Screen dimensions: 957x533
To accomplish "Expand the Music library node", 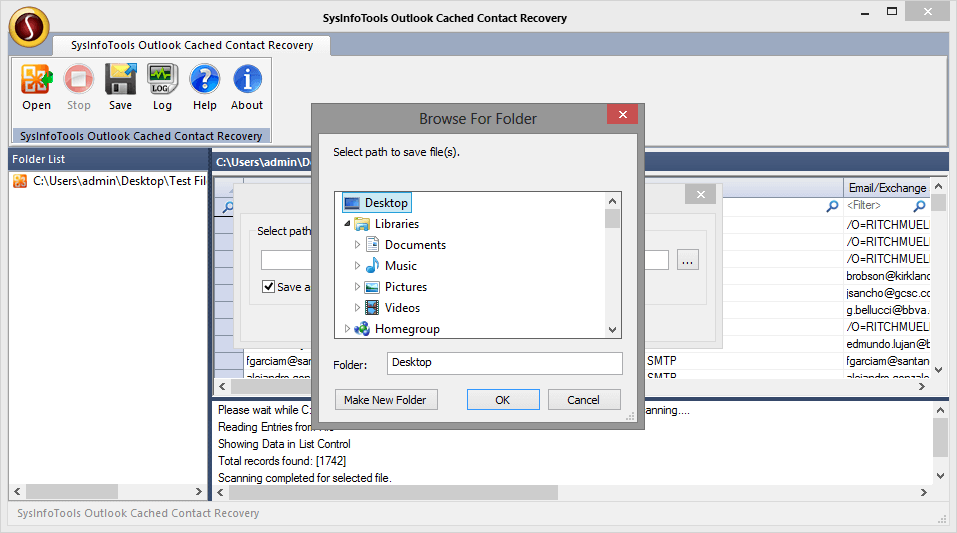I will coord(358,266).
